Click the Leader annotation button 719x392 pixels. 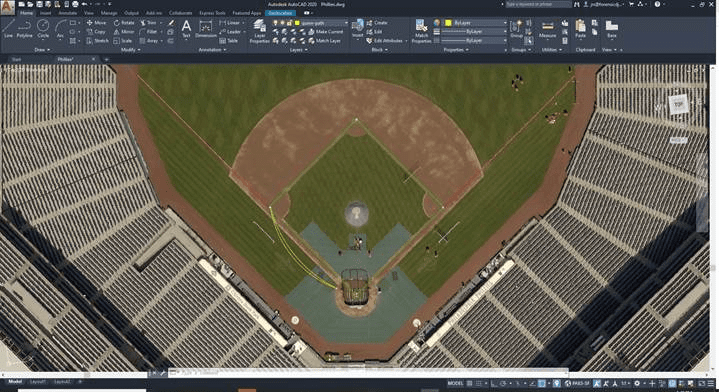pos(231,32)
